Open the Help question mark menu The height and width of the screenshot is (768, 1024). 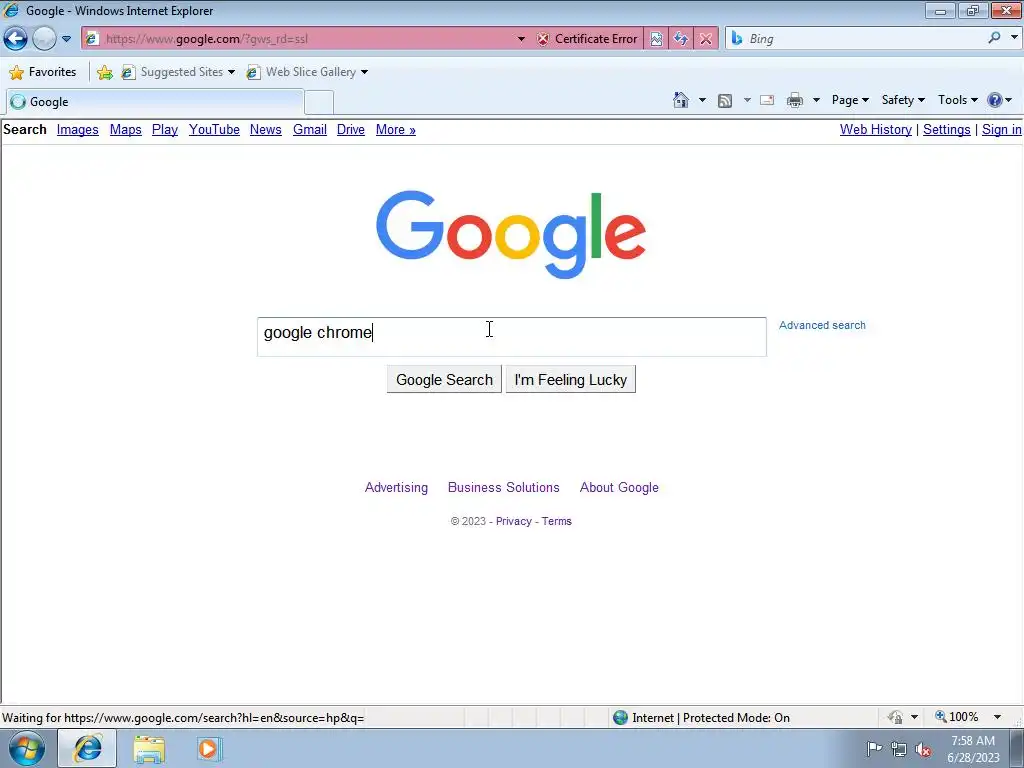tap(1000, 100)
